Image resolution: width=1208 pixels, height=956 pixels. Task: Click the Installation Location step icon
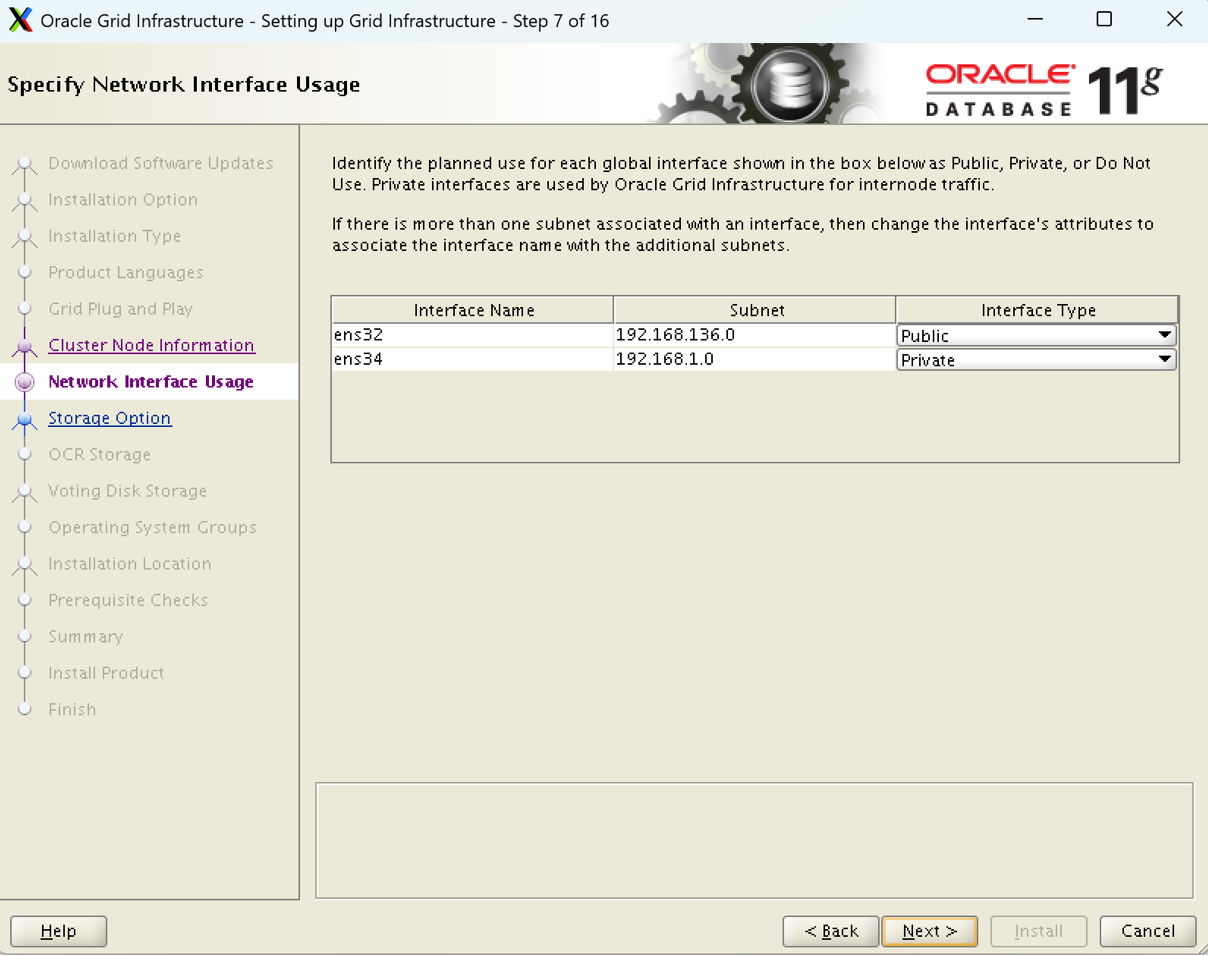(x=25, y=566)
